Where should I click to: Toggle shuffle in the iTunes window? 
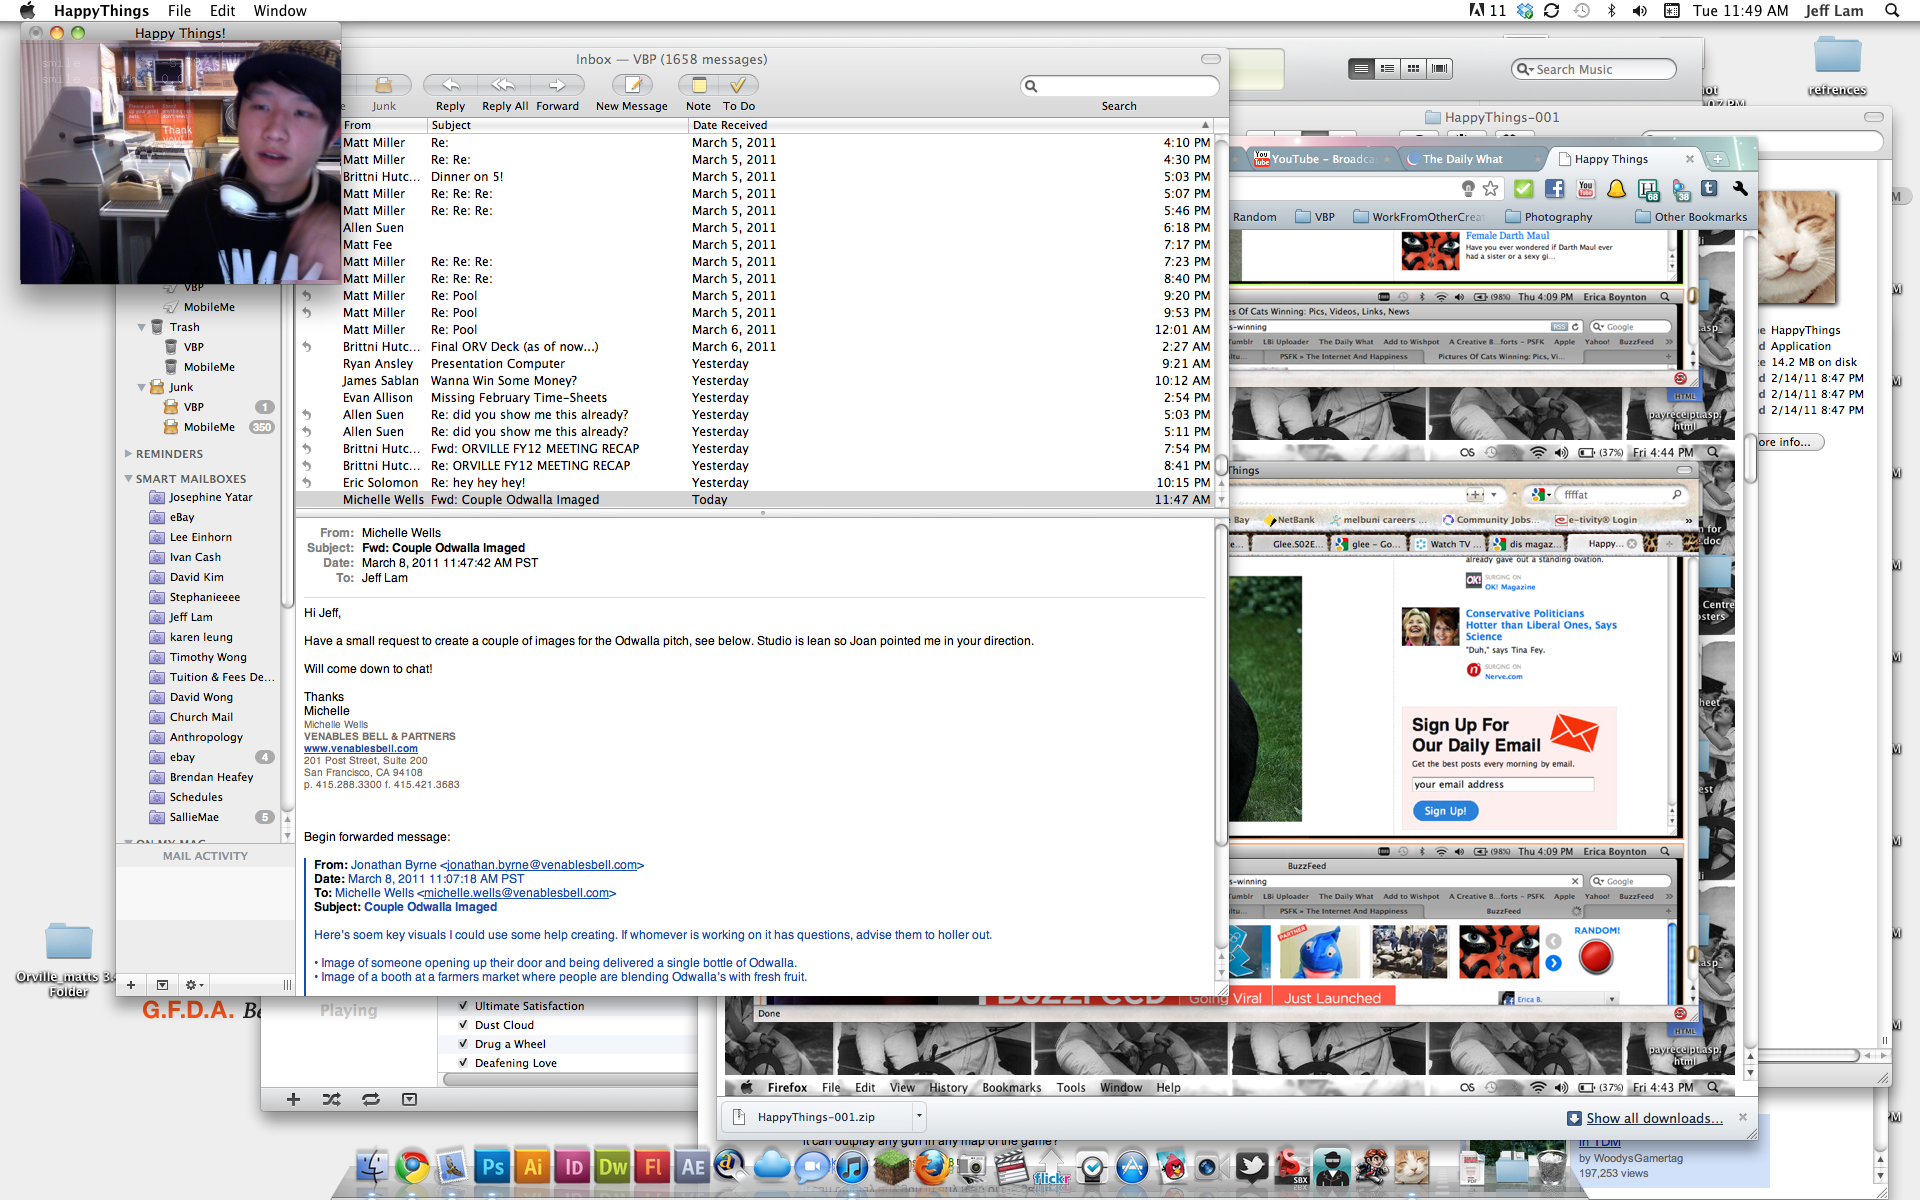click(x=332, y=1099)
